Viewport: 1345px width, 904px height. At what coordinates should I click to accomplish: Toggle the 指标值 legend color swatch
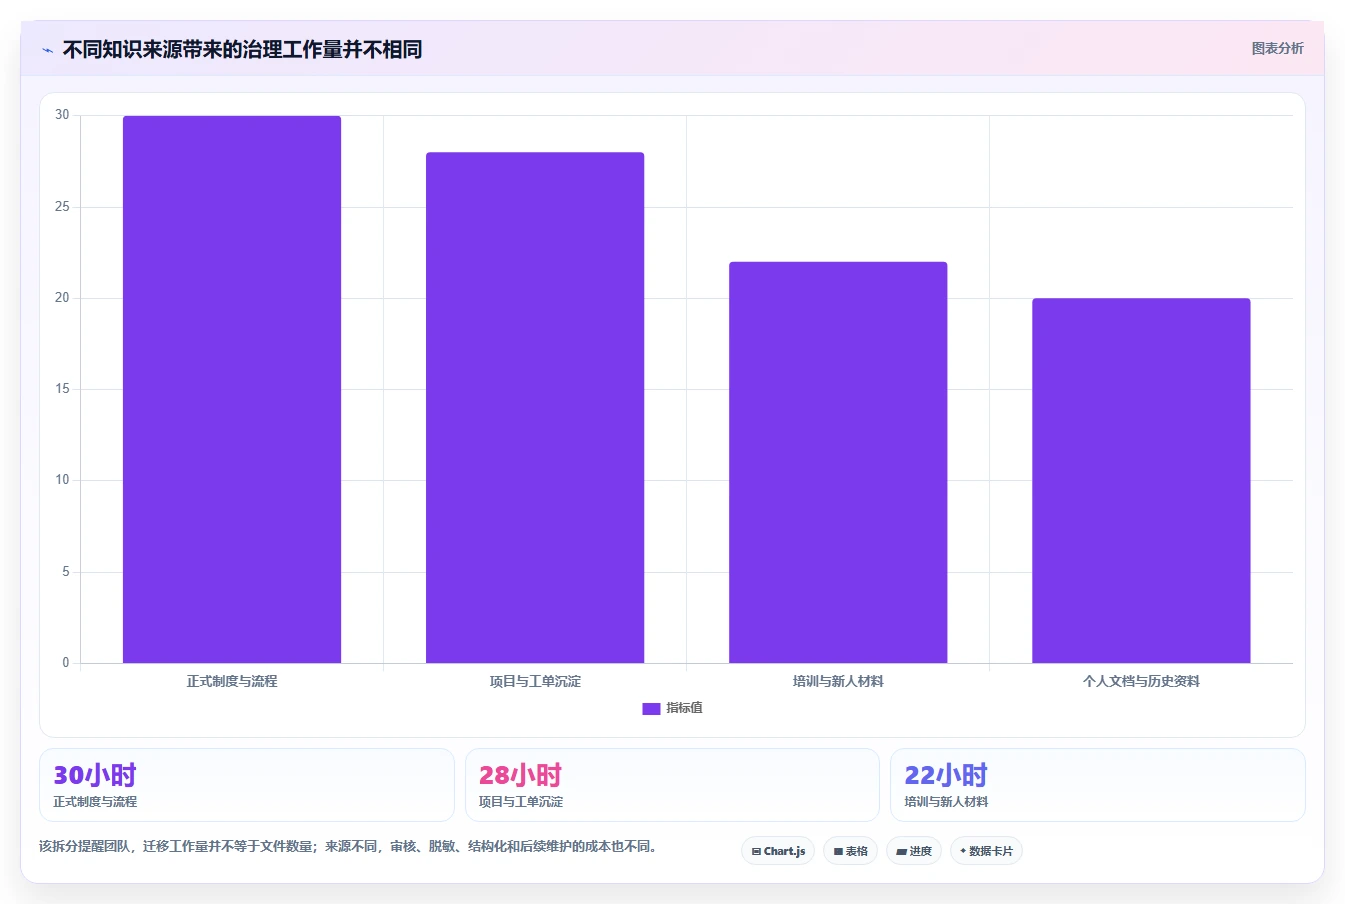coord(651,708)
